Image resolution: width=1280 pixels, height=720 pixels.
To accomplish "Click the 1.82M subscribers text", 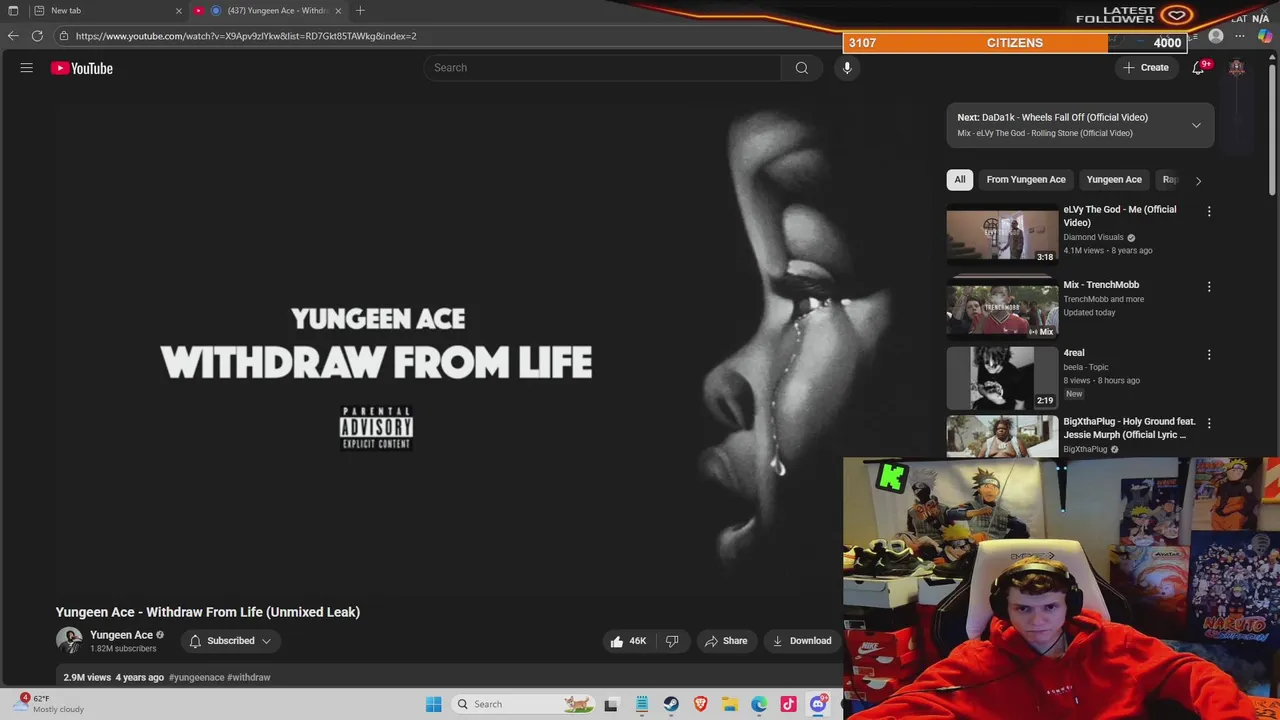I will pos(123,649).
